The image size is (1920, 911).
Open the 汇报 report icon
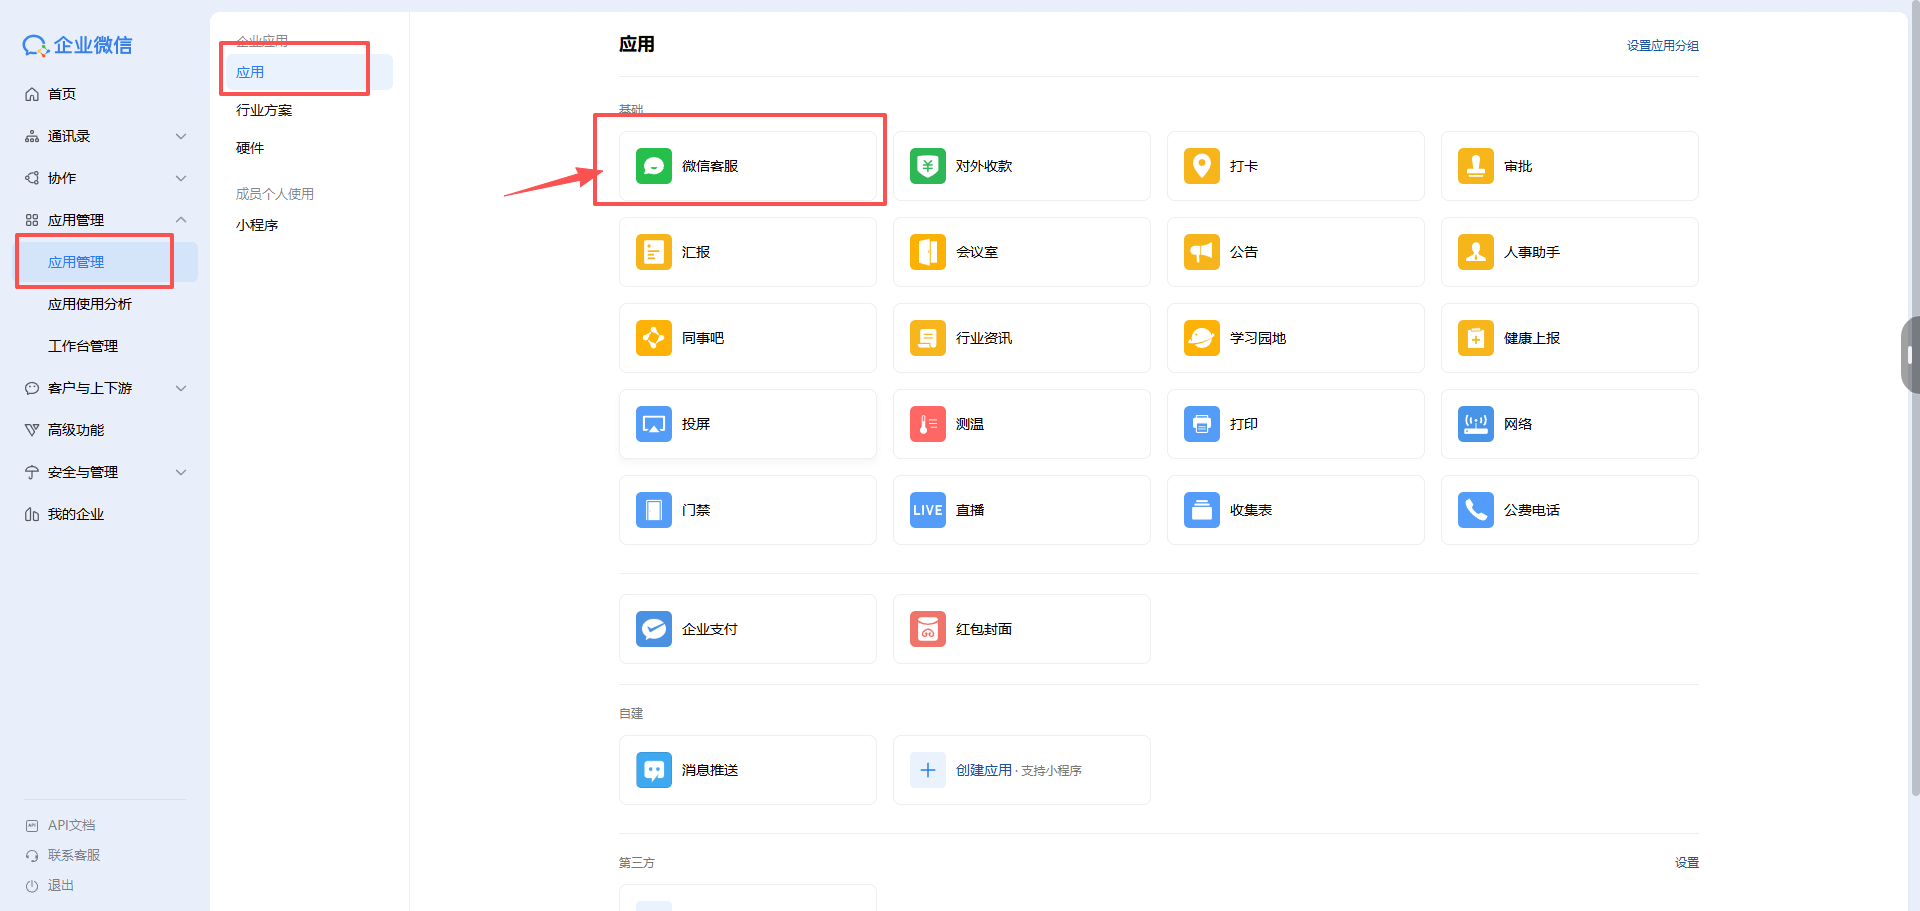coord(654,252)
